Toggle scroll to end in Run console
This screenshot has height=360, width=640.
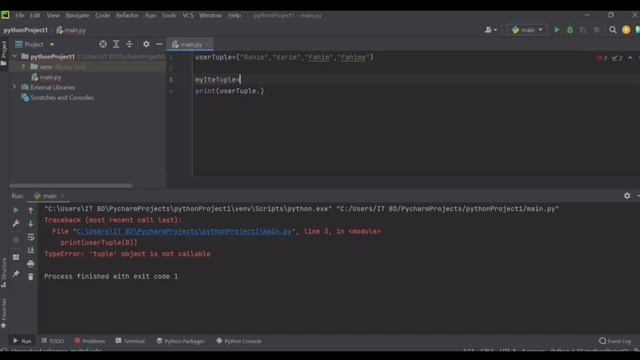click(x=31, y=250)
